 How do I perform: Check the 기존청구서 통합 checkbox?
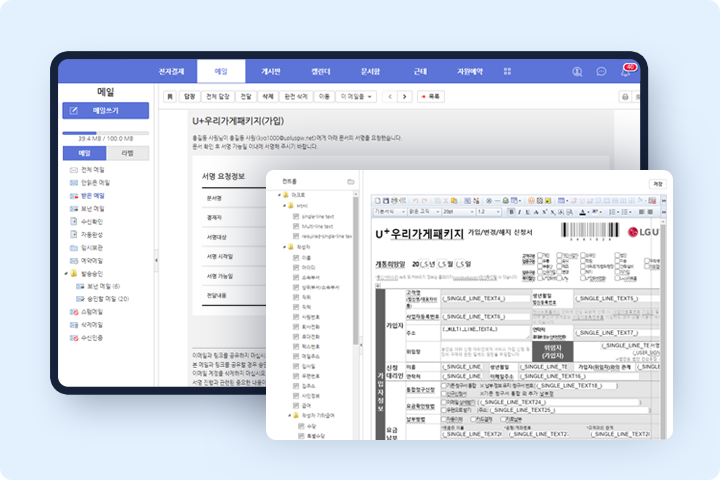tap(444, 385)
